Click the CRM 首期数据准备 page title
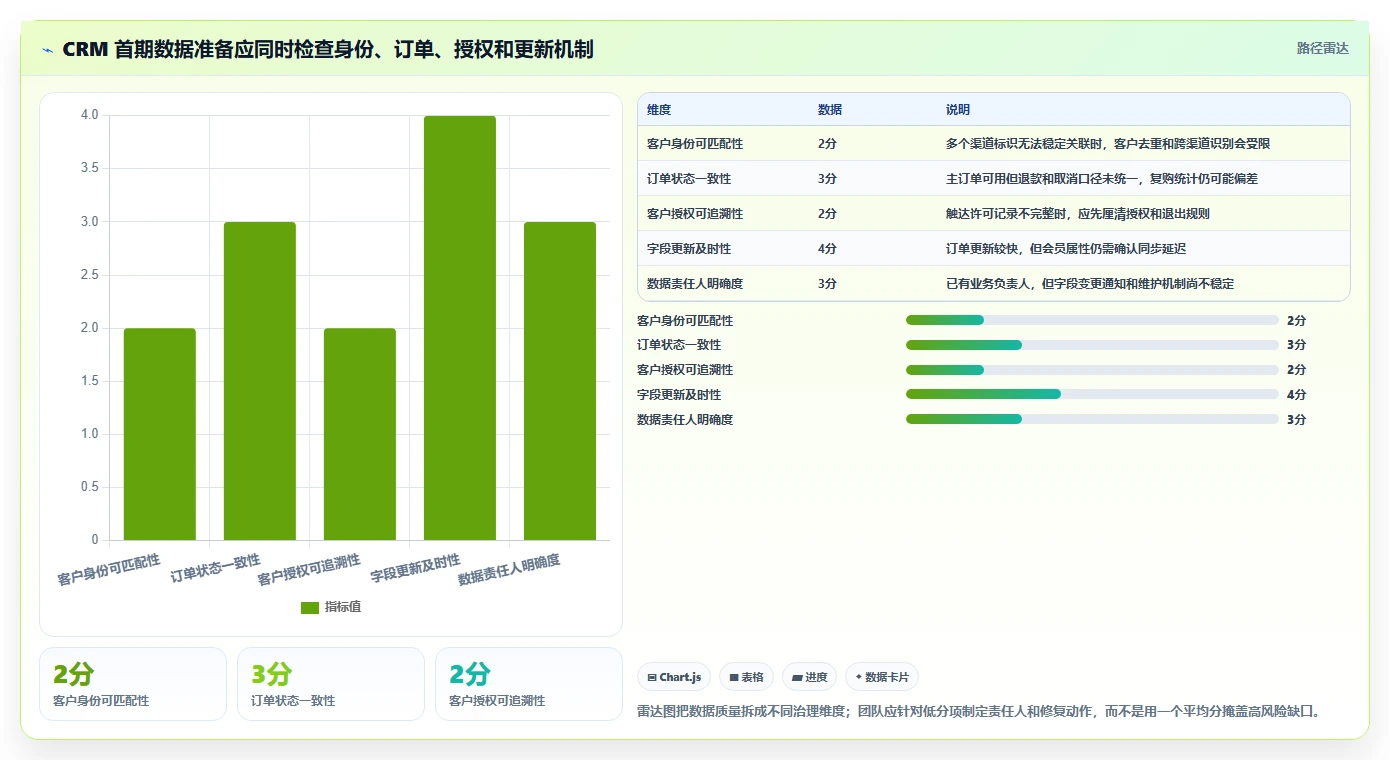 [x=328, y=49]
